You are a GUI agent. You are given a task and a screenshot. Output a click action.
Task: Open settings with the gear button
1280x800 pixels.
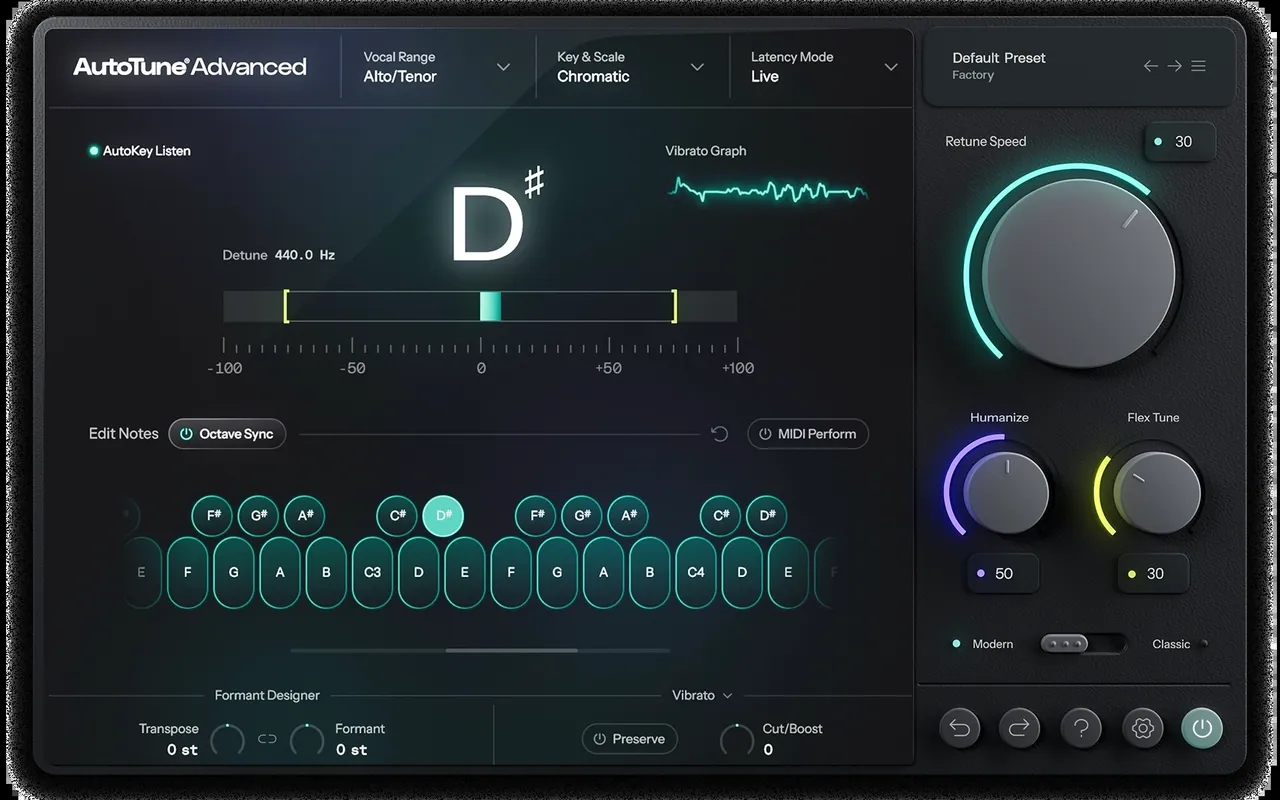(x=1142, y=728)
